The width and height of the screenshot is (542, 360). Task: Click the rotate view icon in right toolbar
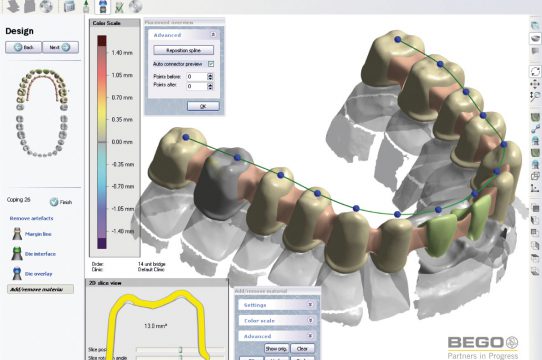click(x=535, y=72)
